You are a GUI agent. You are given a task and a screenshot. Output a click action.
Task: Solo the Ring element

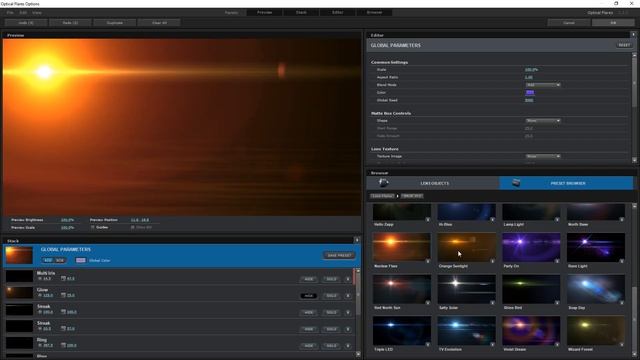click(x=331, y=346)
